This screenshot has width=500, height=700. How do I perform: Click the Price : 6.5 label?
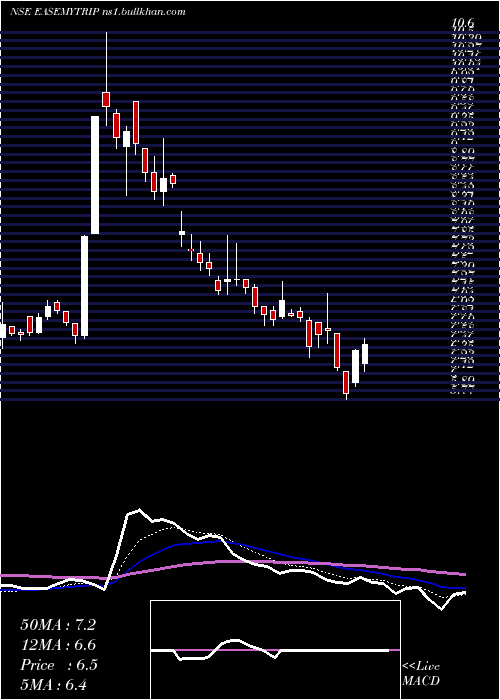point(59,665)
